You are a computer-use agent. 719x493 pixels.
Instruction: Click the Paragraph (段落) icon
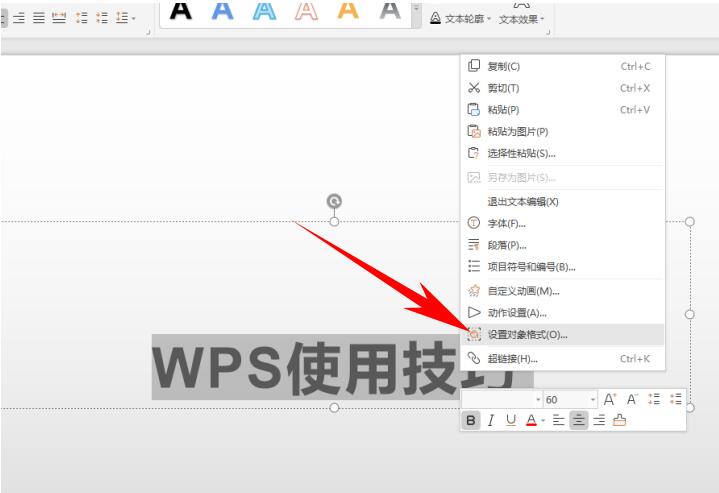coord(474,244)
